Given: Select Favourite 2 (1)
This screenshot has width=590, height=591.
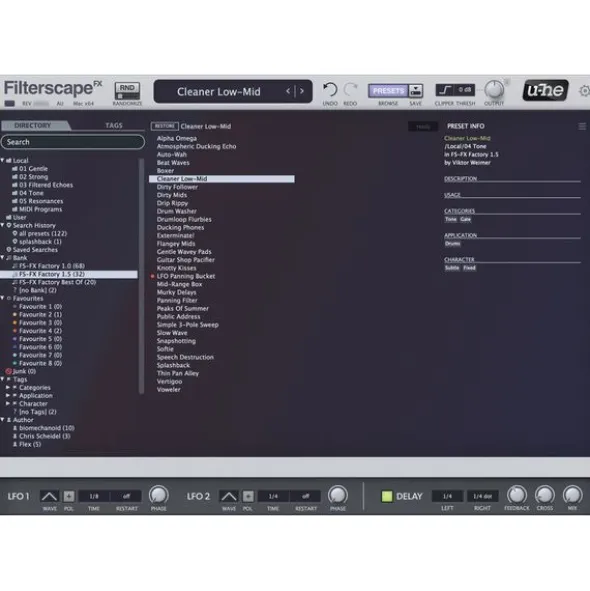Looking at the screenshot, I should click(x=37, y=314).
